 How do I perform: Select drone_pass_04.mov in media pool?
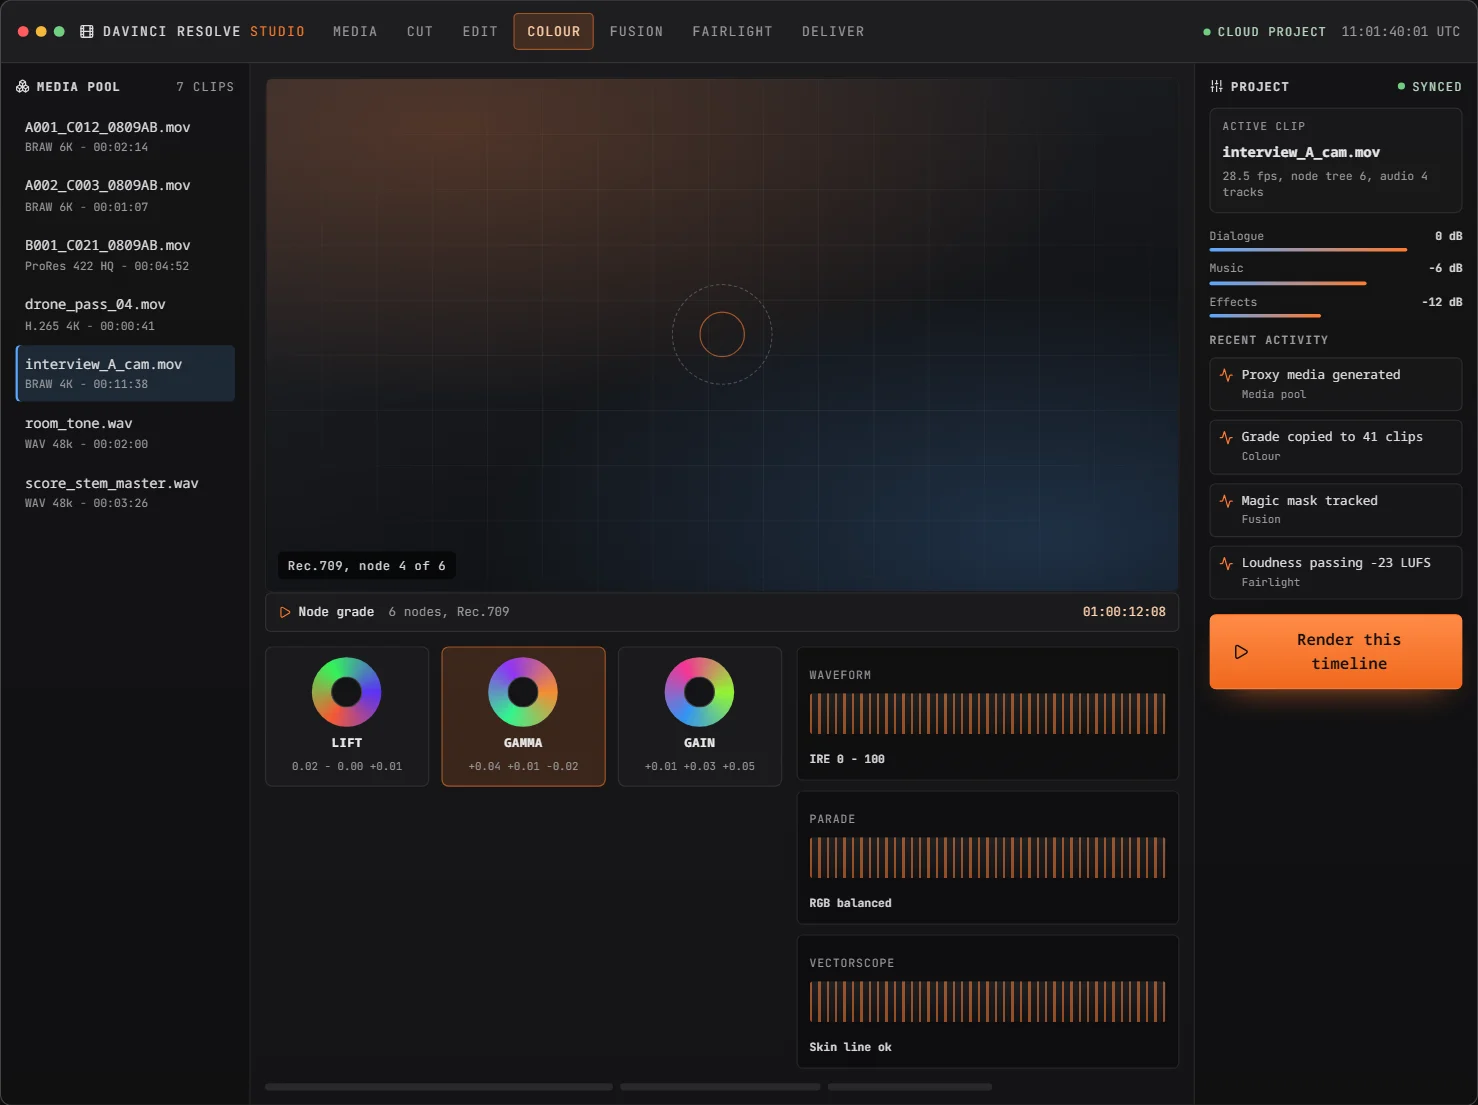tap(125, 315)
